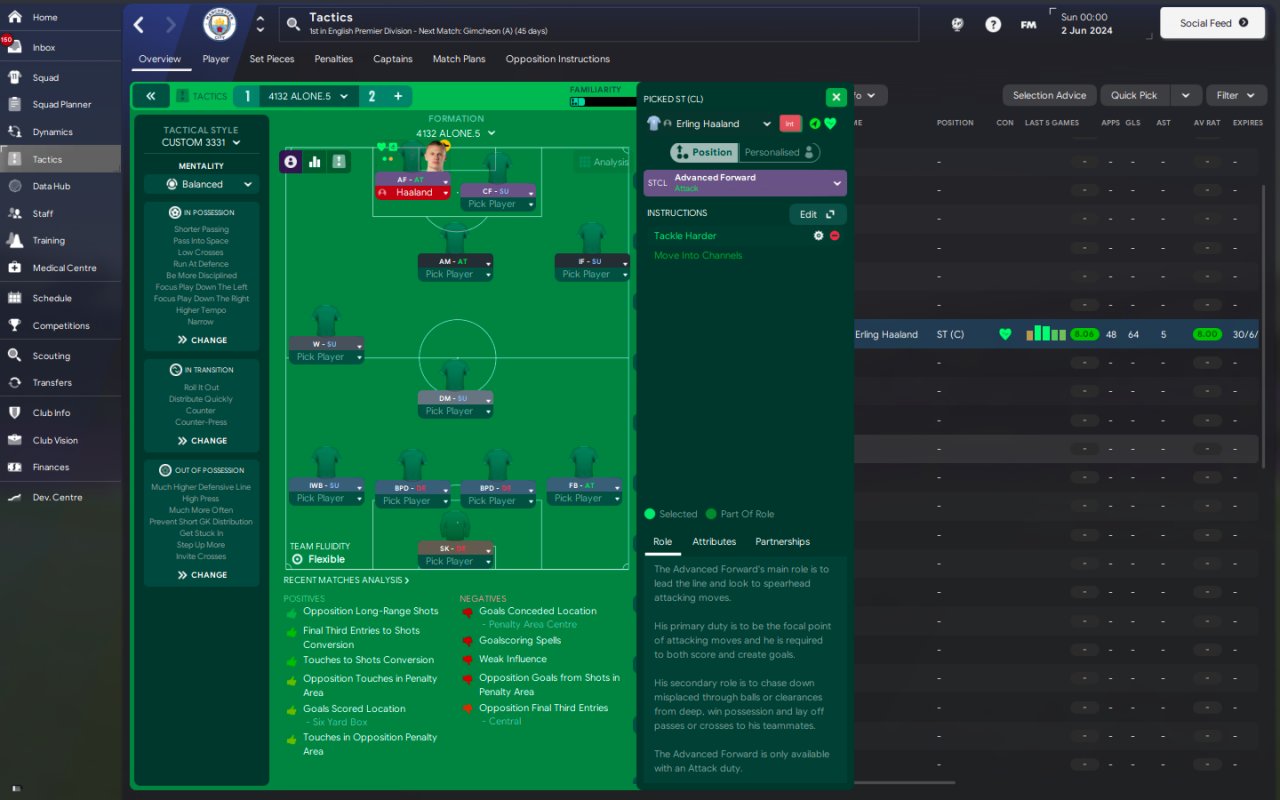Open the Formation 4132 ALONE.5 dropdown
The width and height of the screenshot is (1280, 800).
pos(456,133)
